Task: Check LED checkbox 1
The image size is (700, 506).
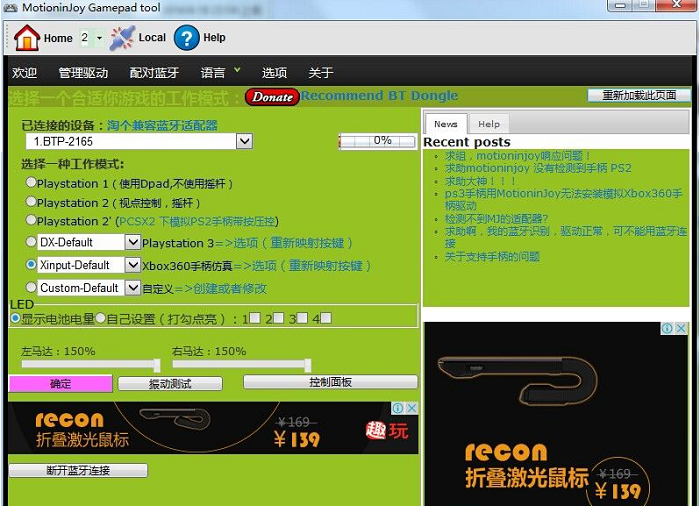Action: point(255,318)
